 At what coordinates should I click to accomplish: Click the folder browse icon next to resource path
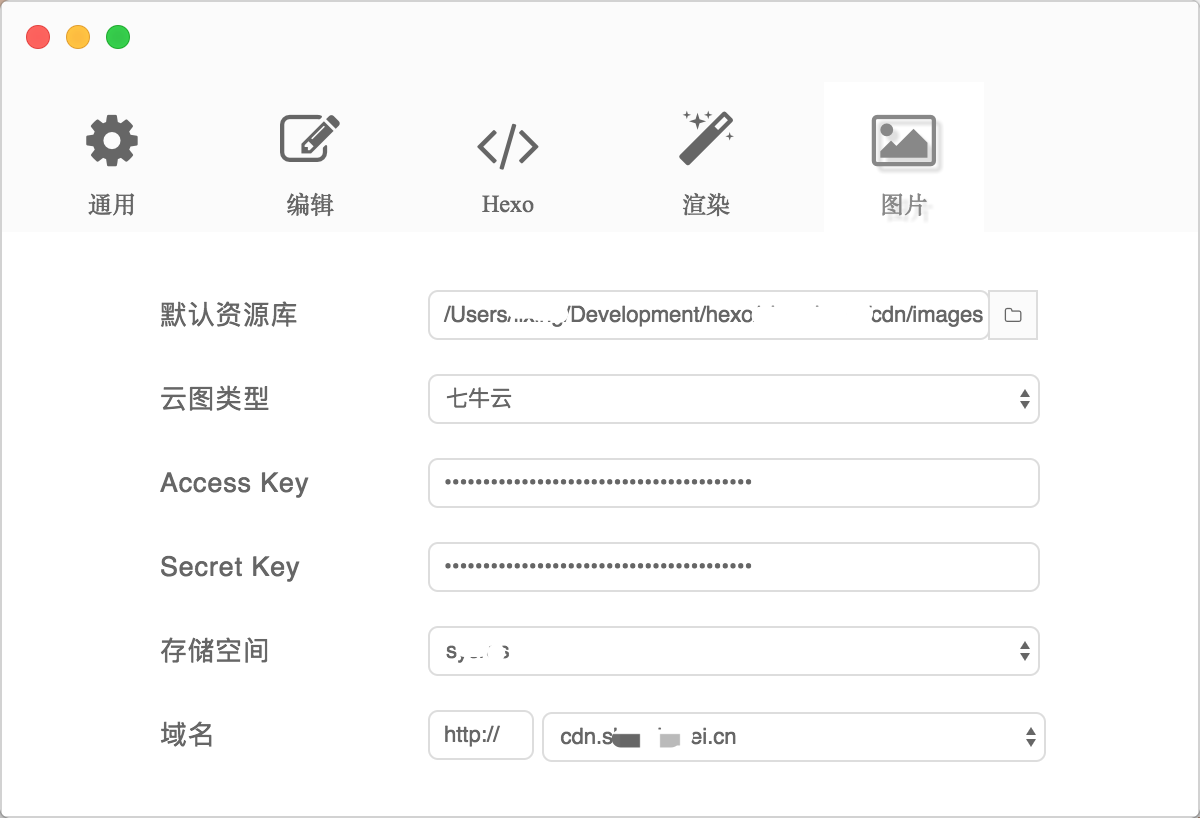pyautogui.click(x=1013, y=315)
